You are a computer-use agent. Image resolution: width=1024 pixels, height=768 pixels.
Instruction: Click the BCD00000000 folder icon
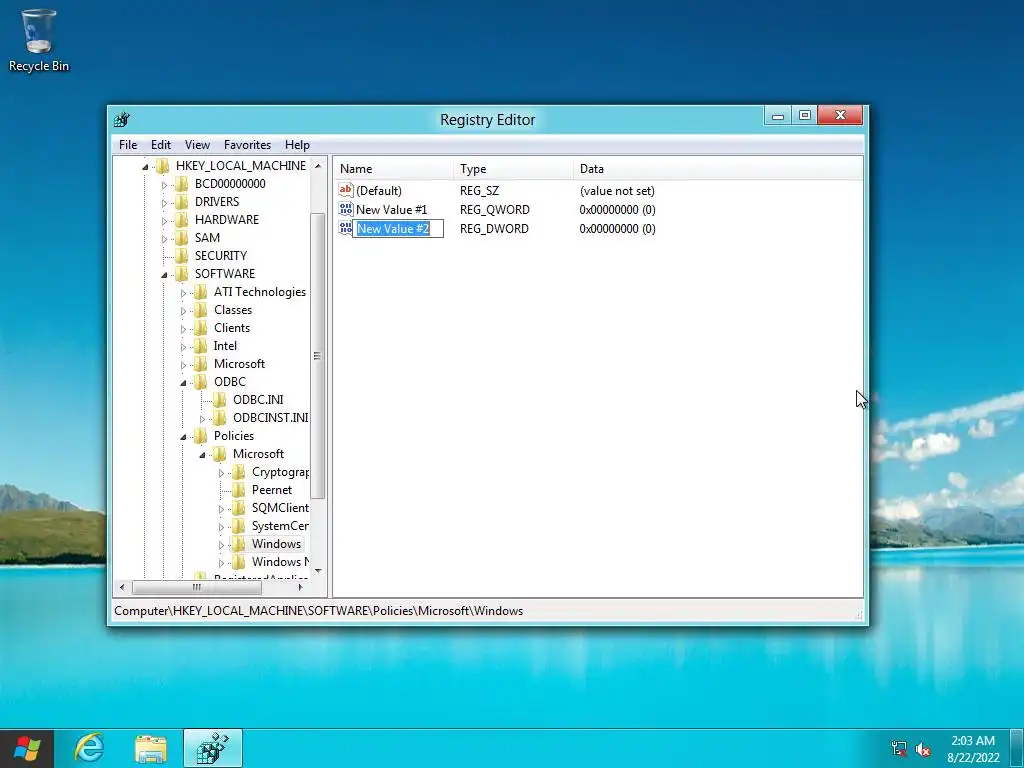pyautogui.click(x=182, y=184)
